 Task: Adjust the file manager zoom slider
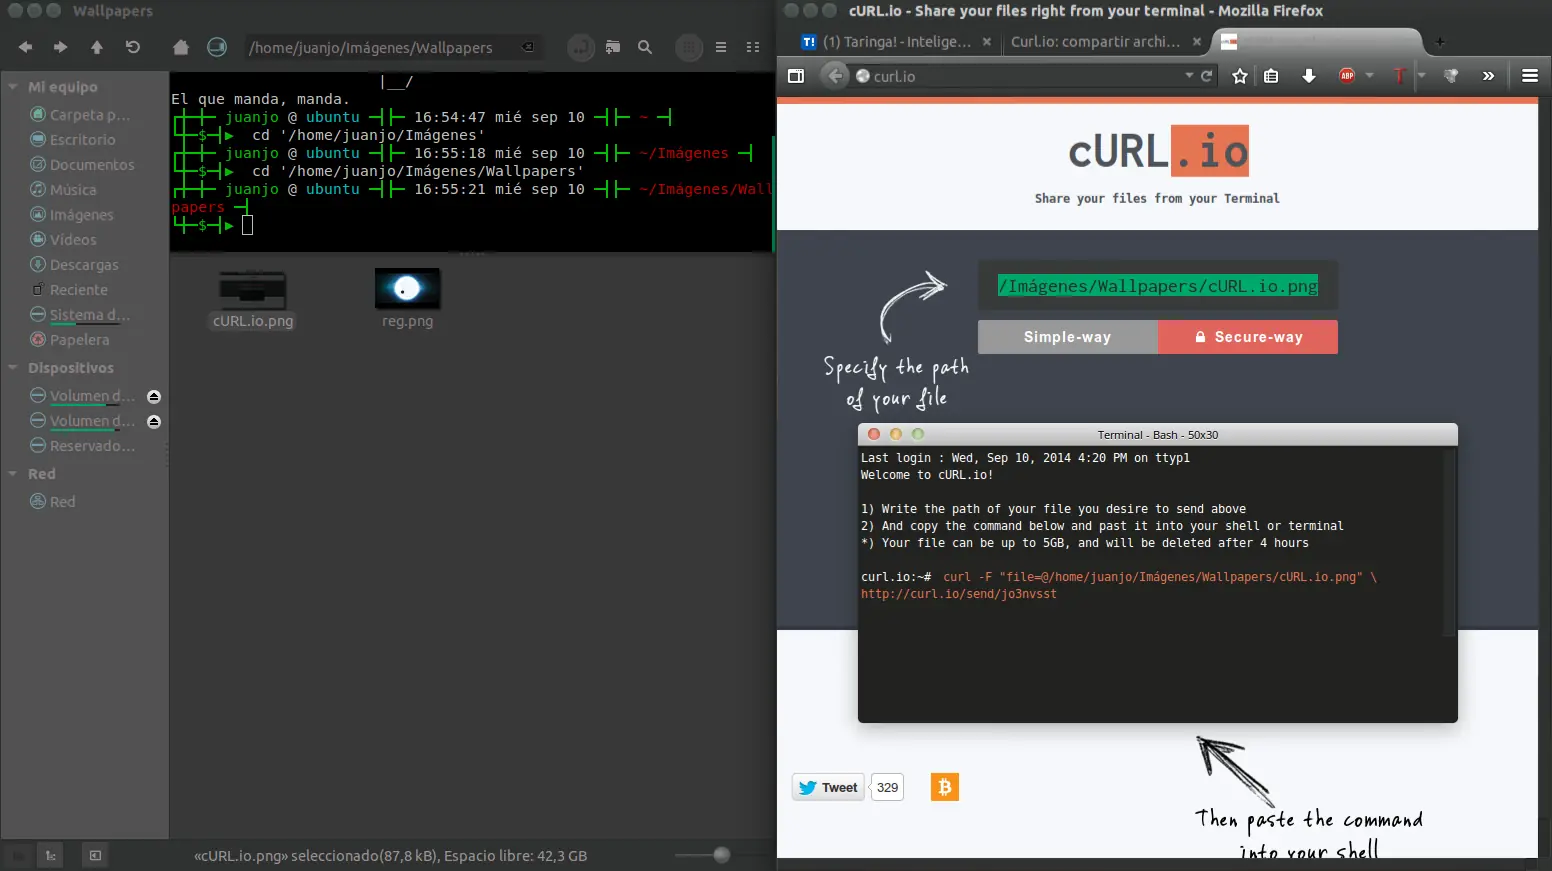point(721,855)
